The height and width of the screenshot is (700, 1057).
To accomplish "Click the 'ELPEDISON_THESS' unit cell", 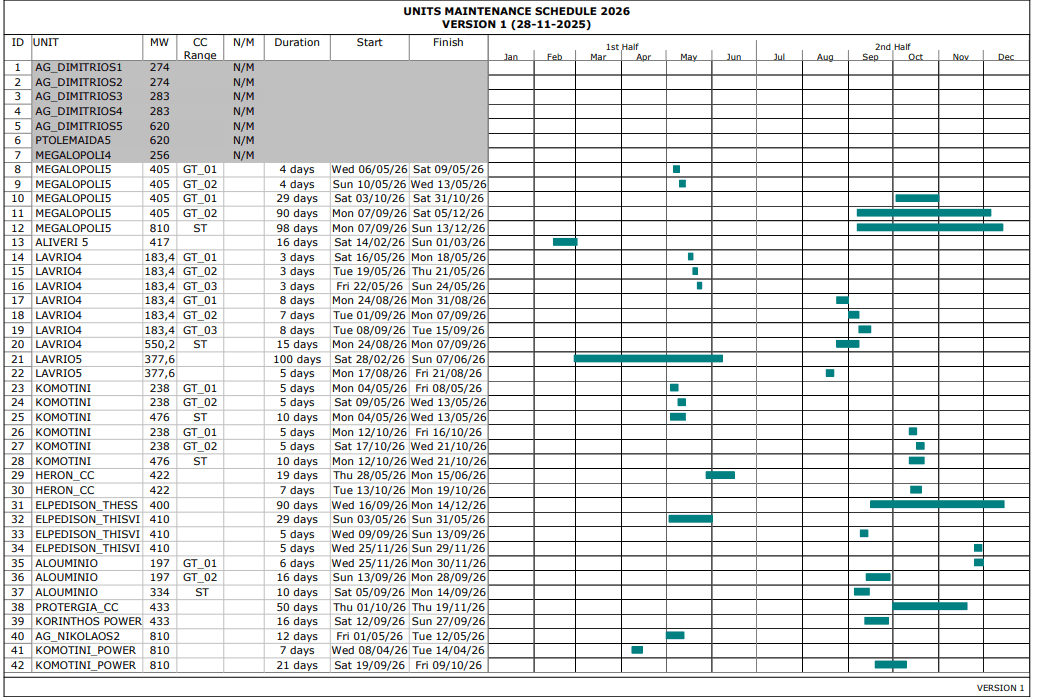I will point(86,505).
